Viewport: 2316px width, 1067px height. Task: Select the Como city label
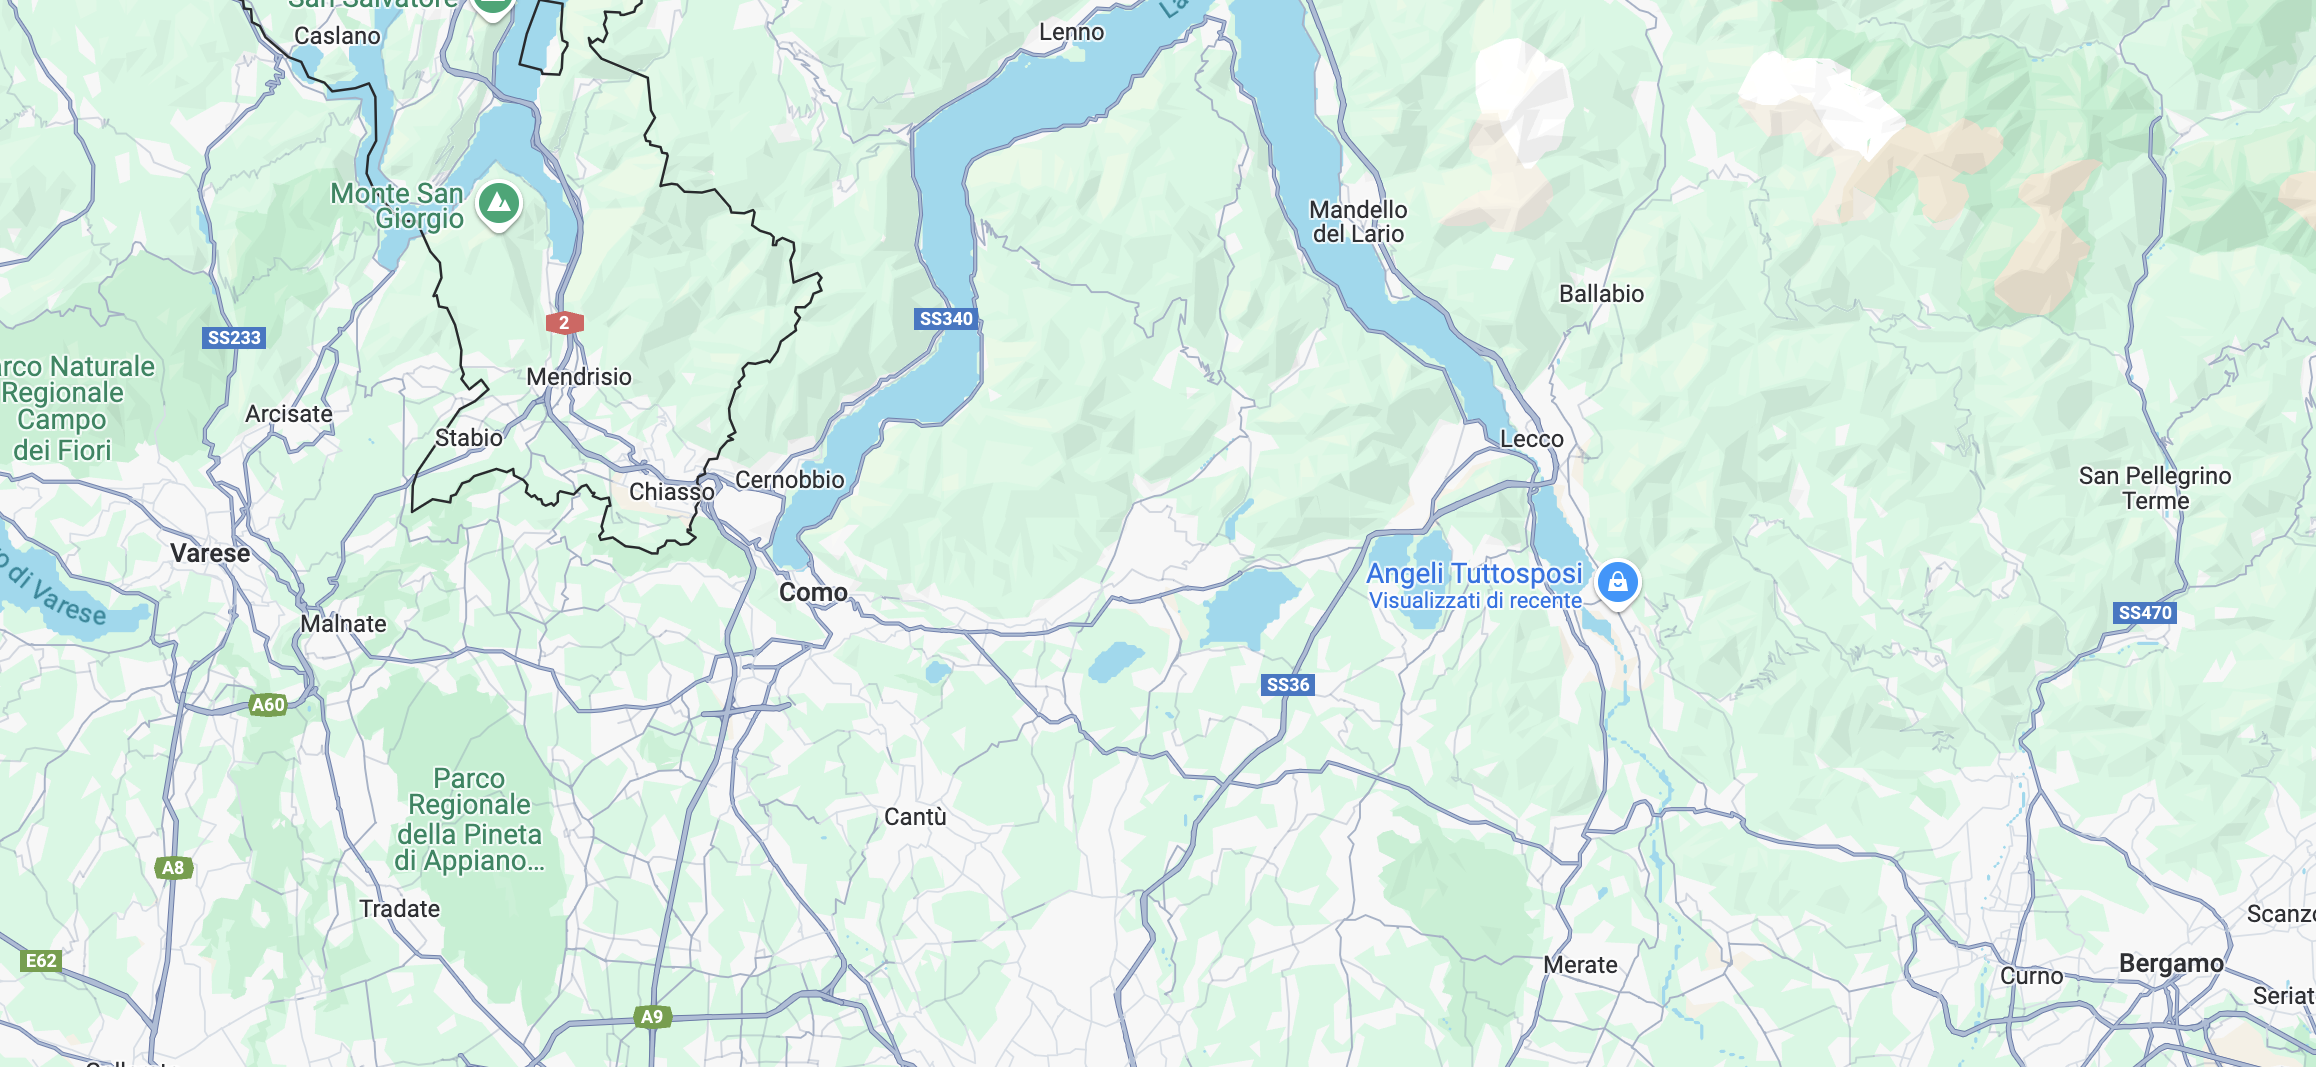tap(813, 593)
